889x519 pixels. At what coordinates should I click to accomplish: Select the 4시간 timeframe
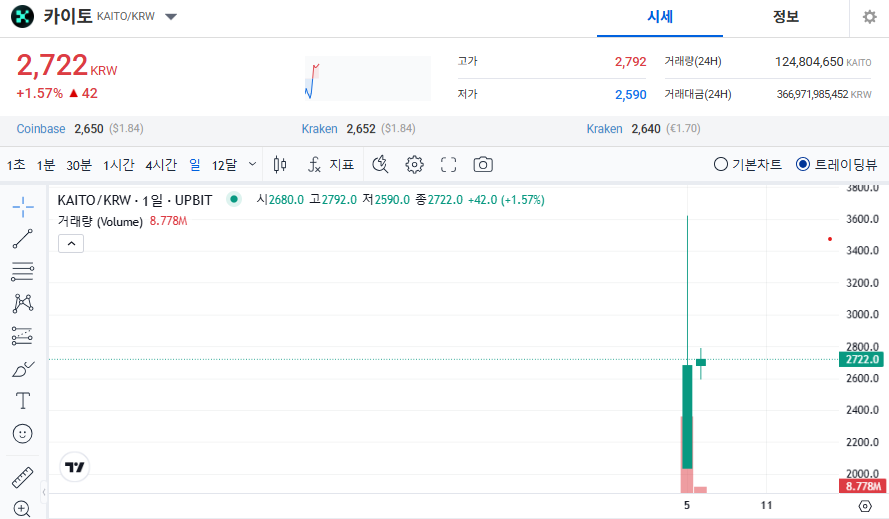click(161, 165)
